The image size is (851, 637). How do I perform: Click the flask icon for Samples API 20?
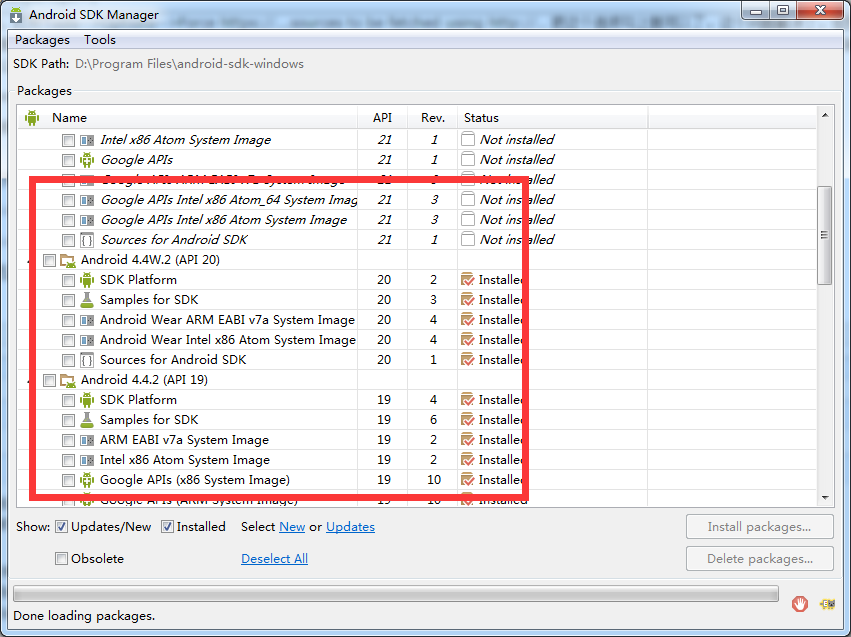tap(87, 300)
